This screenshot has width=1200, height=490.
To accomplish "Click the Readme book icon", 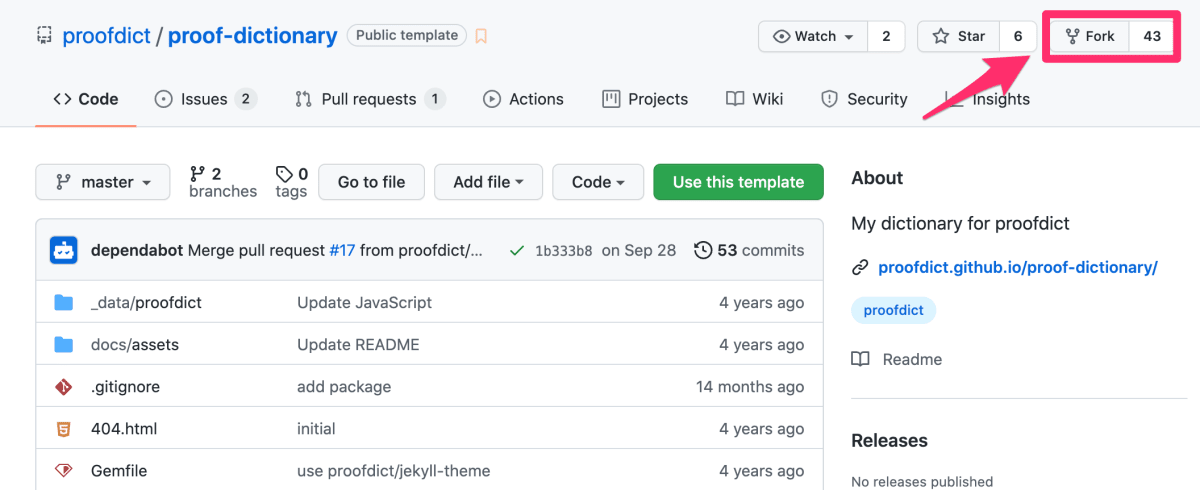I will pos(860,359).
